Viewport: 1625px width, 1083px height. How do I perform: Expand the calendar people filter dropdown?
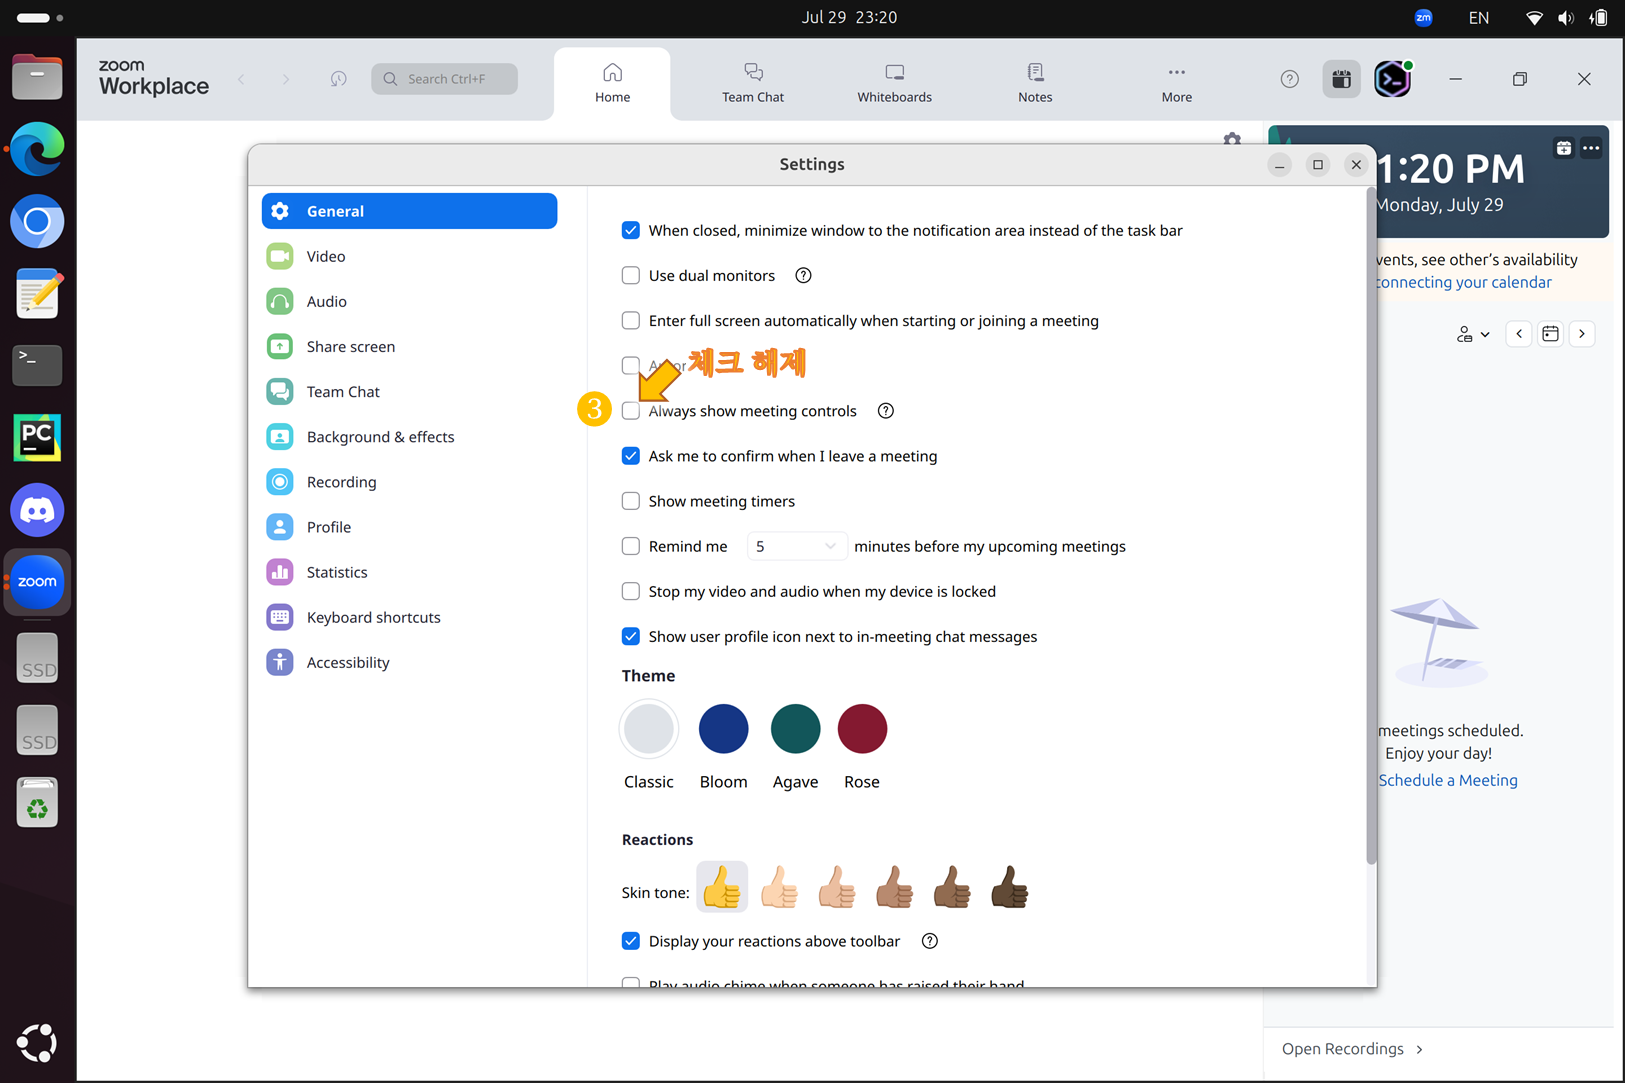tap(1473, 334)
